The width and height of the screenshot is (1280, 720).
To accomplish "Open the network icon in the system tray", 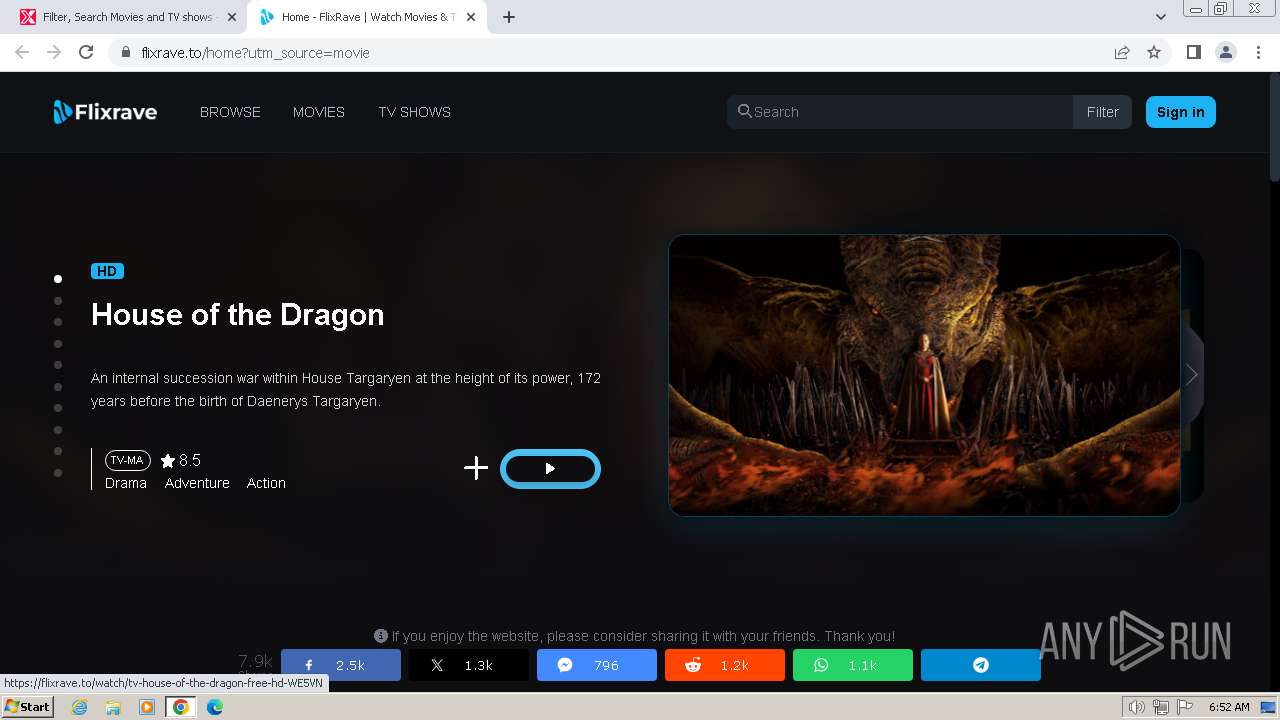I will click(1162, 707).
